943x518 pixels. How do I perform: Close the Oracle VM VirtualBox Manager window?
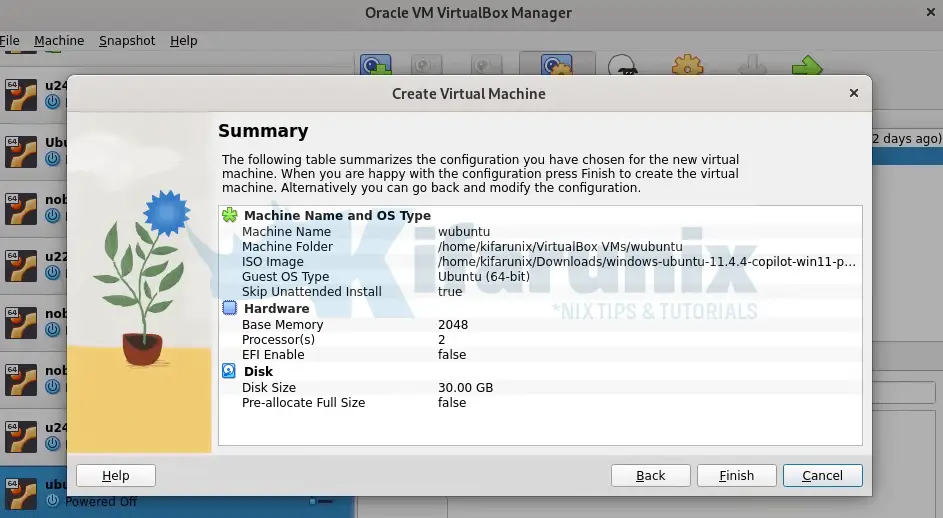coord(931,13)
